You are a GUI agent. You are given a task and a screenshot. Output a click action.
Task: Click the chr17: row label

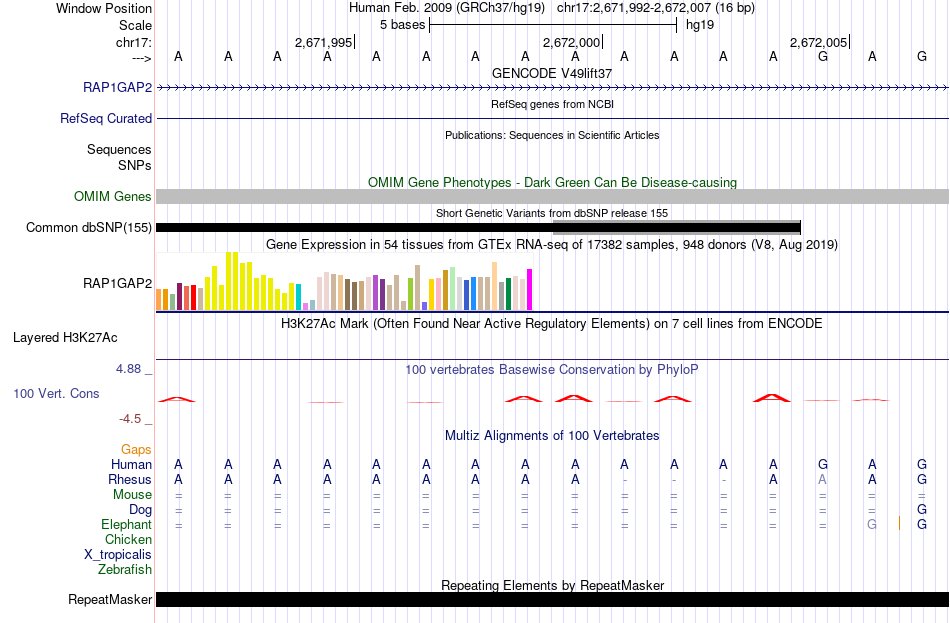[134, 42]
